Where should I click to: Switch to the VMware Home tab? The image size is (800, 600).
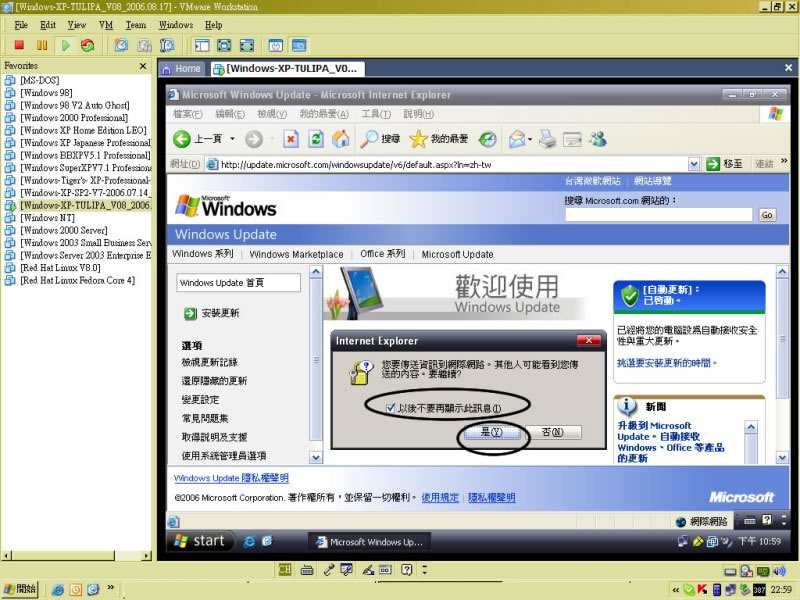182,68
